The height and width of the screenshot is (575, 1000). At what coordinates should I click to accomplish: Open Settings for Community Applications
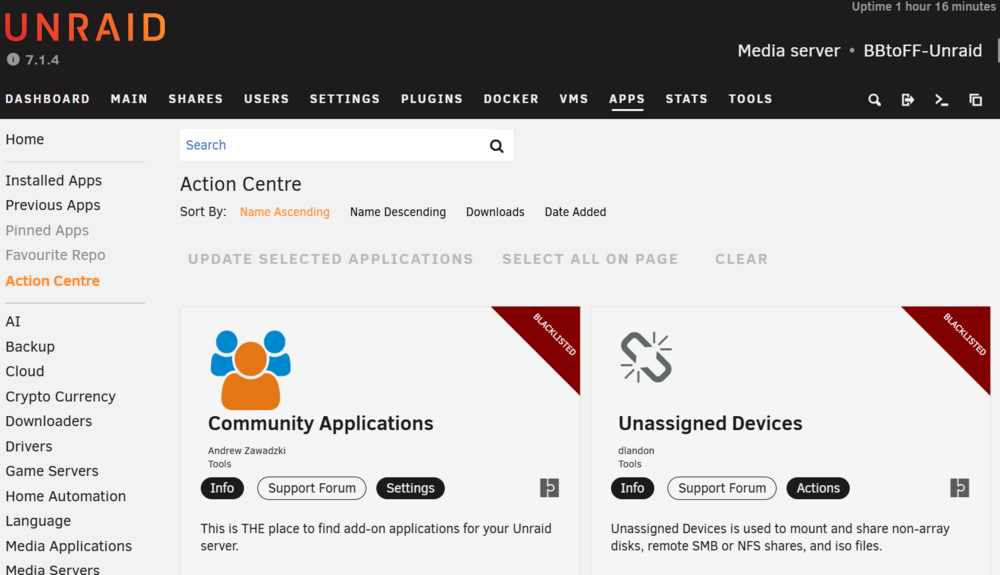410,488
